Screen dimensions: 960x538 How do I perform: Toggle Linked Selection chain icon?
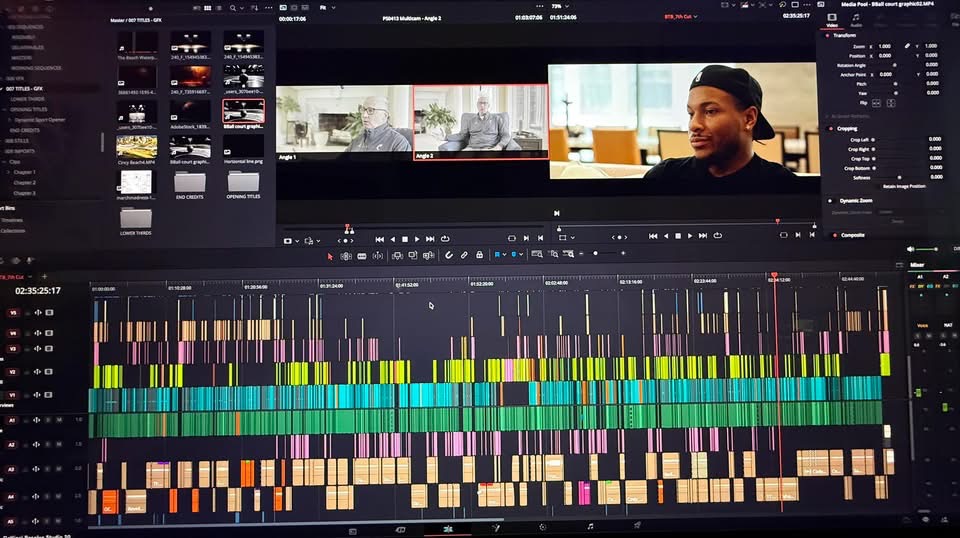tap(464, 255)
